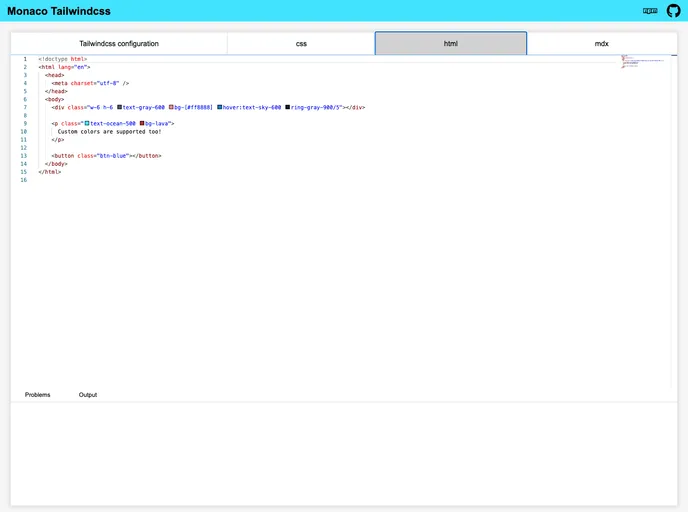The image size is (688, 512).
Task: Open the GitHub repository icon
Action: (x=674, y=11)
